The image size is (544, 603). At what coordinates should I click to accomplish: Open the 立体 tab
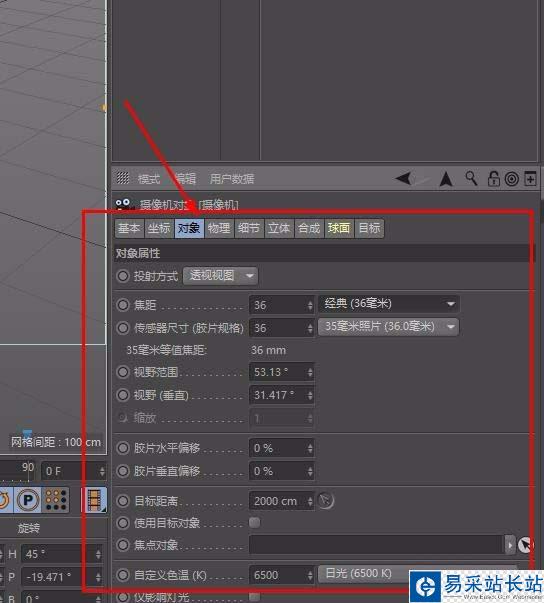coord(279,228)
